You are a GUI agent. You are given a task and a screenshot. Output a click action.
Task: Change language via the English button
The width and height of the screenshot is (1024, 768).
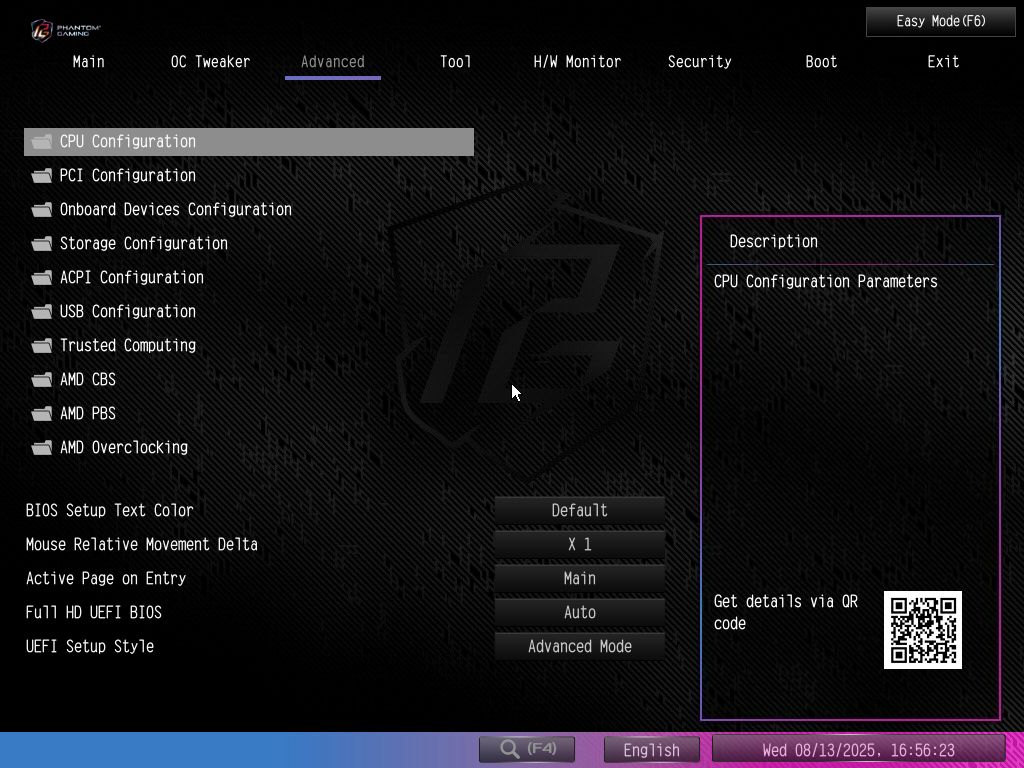[652, 750]
